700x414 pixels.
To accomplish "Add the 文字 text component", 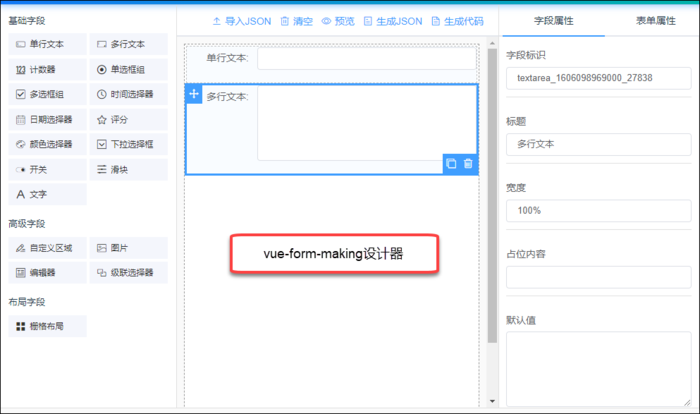I will [47, 194].
